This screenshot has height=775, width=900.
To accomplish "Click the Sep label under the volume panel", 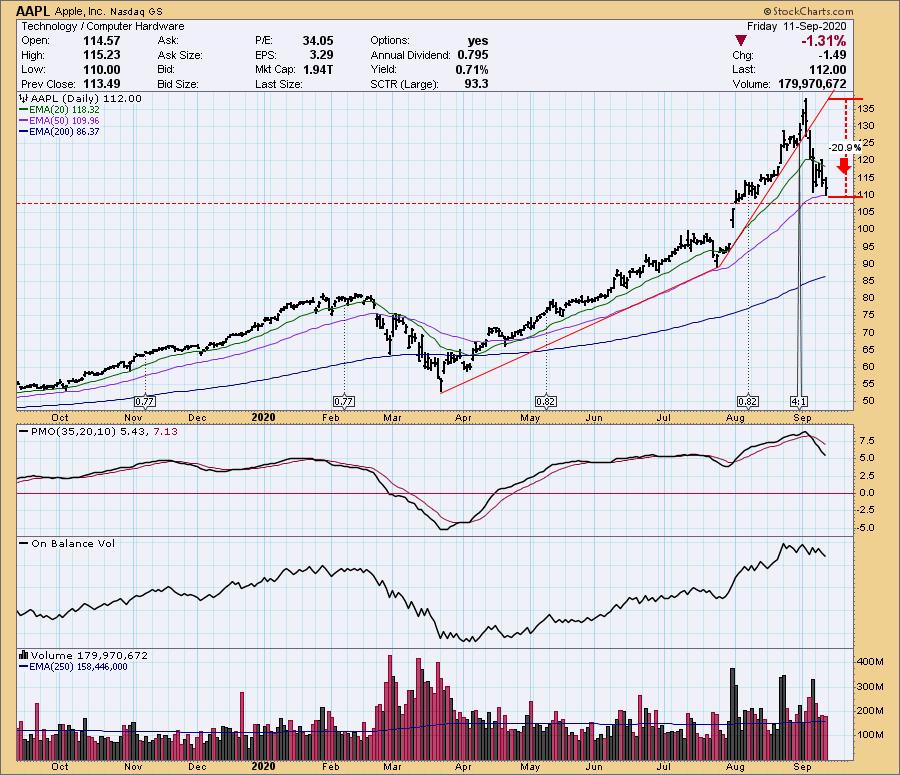I will [802, 766].
